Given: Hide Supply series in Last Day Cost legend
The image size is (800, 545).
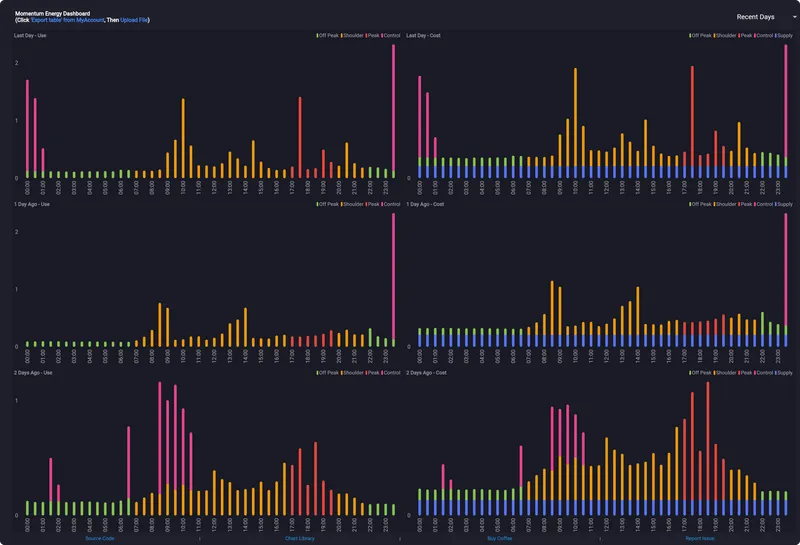Looking at the screenshot, I should 784,36.
